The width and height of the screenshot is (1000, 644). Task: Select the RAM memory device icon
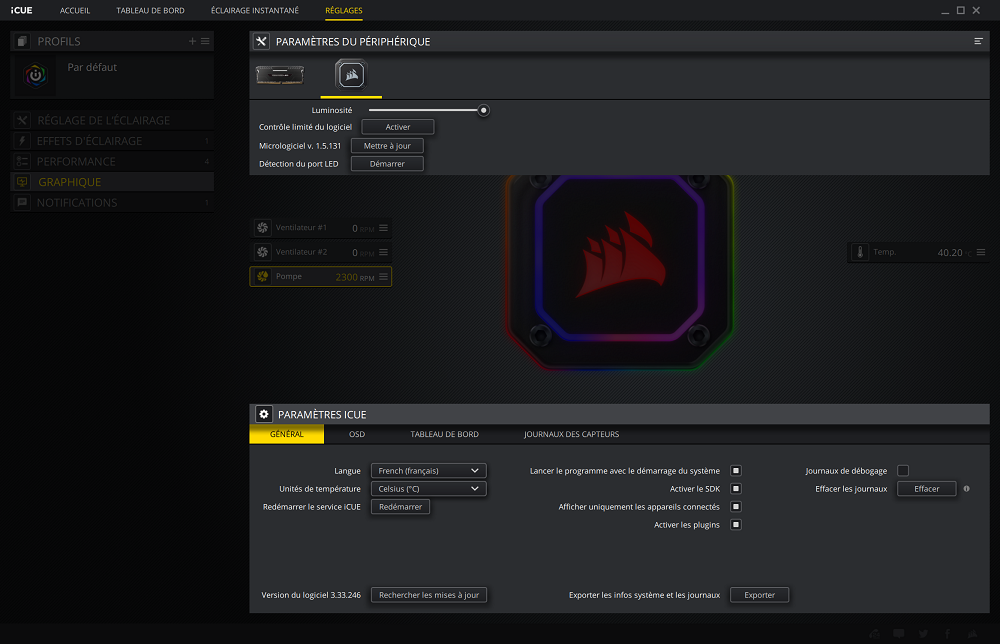click(x=279, y=75)
